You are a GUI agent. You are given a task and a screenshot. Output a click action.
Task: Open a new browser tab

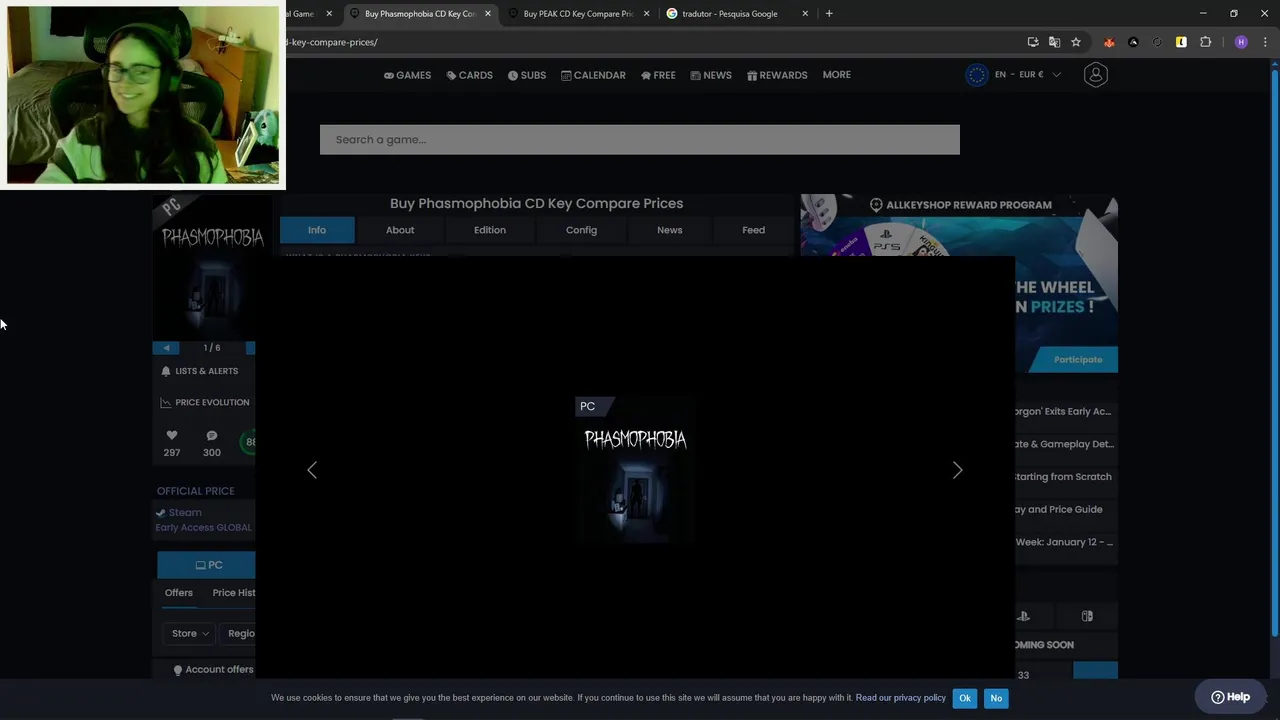pos(829,14)
